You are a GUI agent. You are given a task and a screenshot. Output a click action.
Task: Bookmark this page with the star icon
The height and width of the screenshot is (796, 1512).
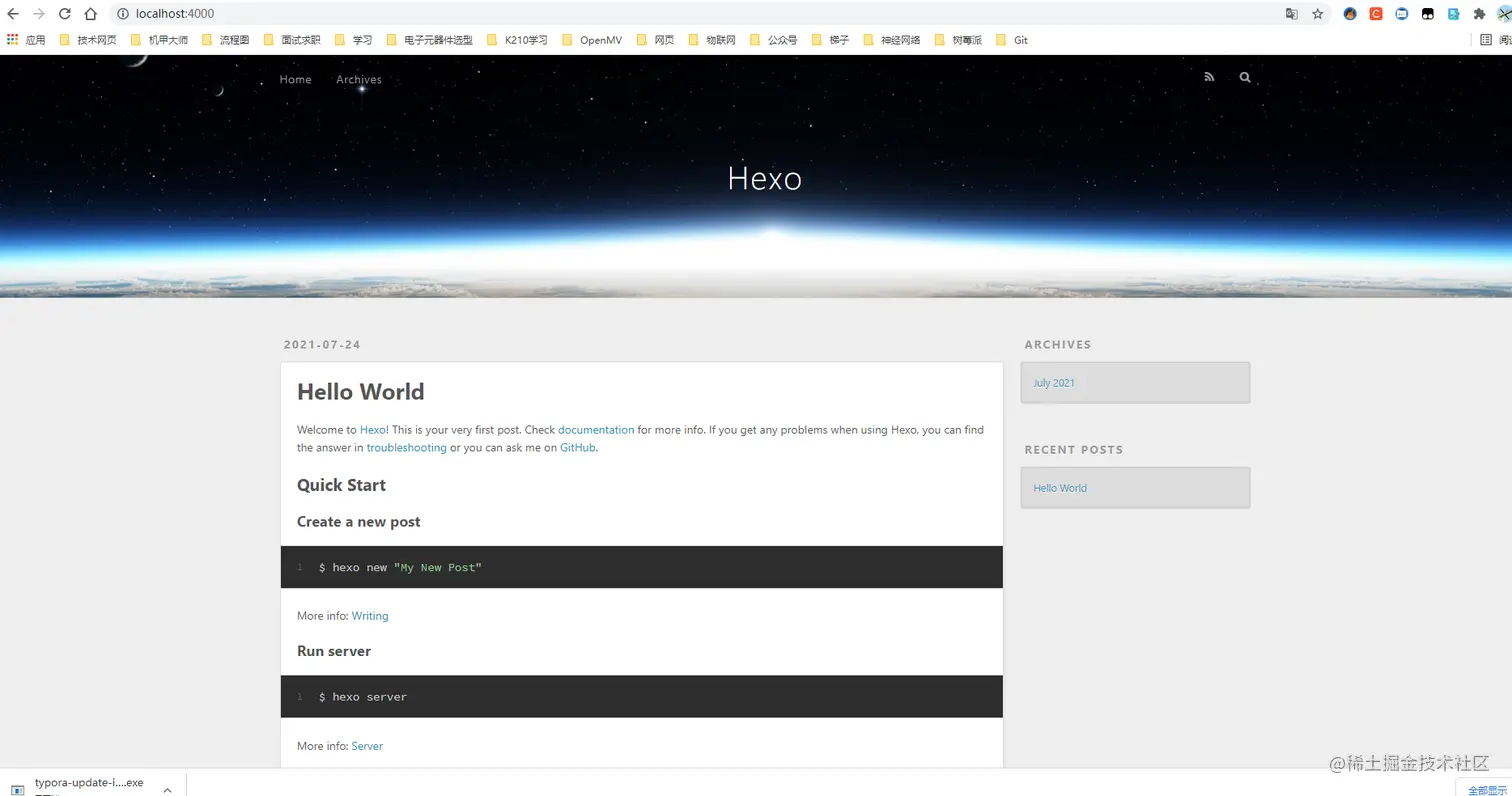(1318, 14)
